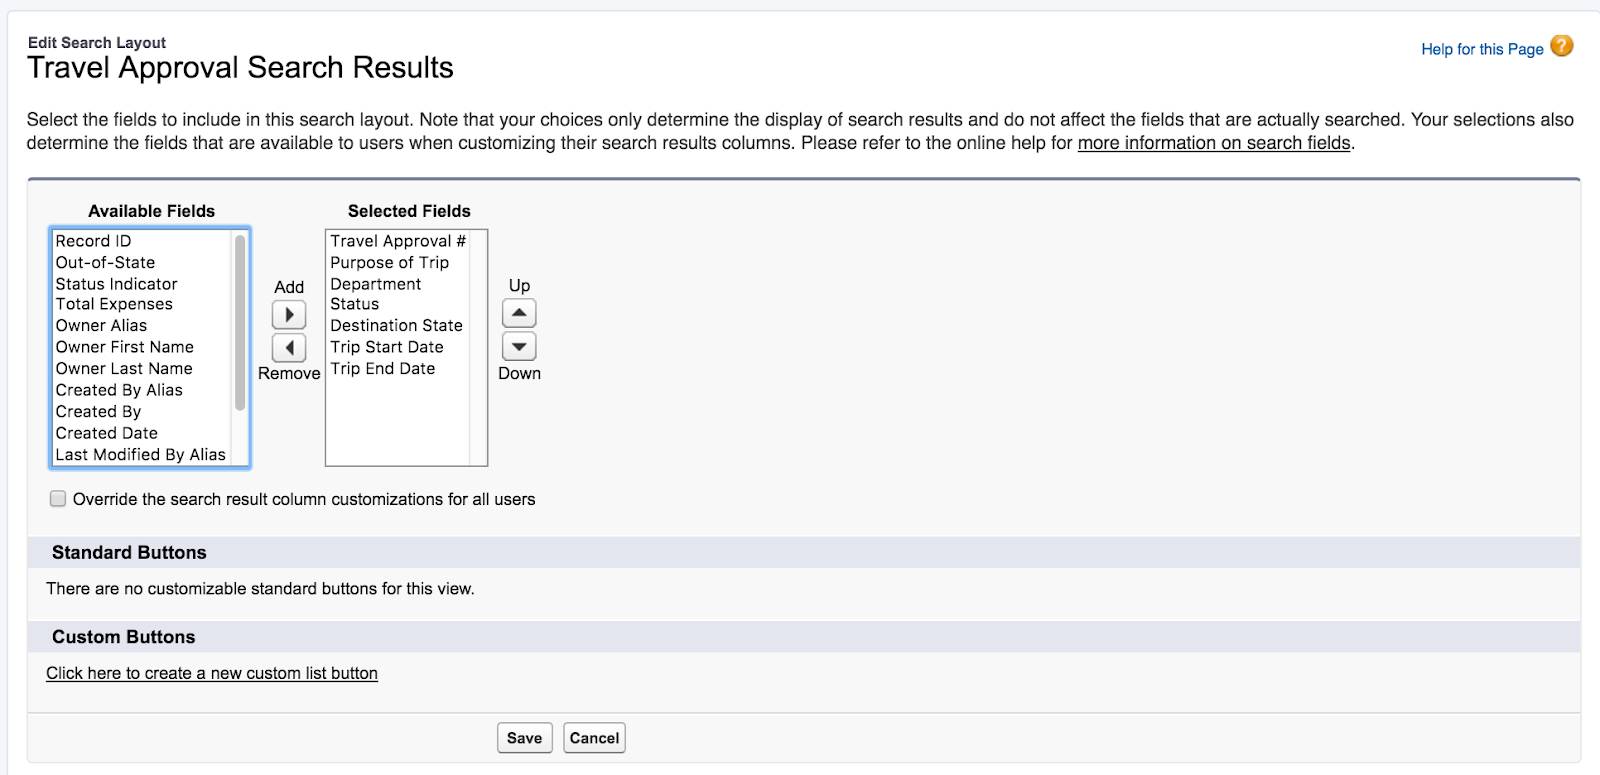Enable override search result column customizations
Screen dimensions: 1600x775
[58, 499]
